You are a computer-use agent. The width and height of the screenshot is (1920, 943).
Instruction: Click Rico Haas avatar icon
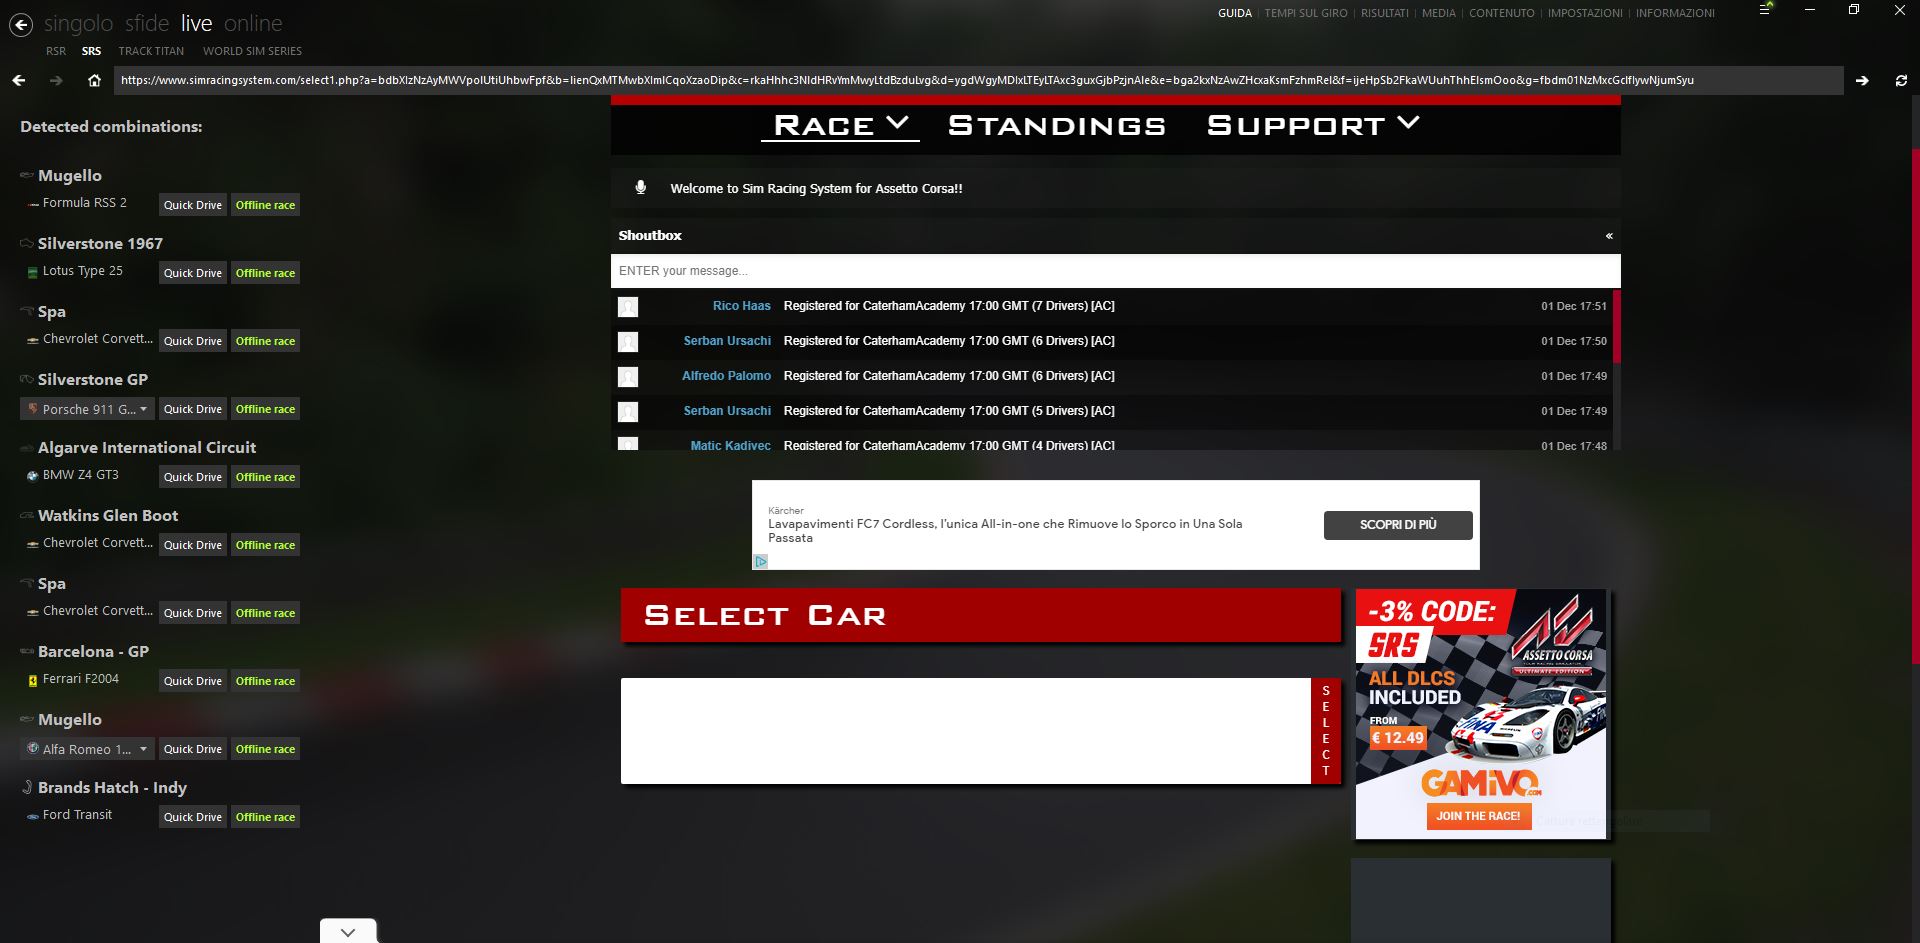(628, 307)
